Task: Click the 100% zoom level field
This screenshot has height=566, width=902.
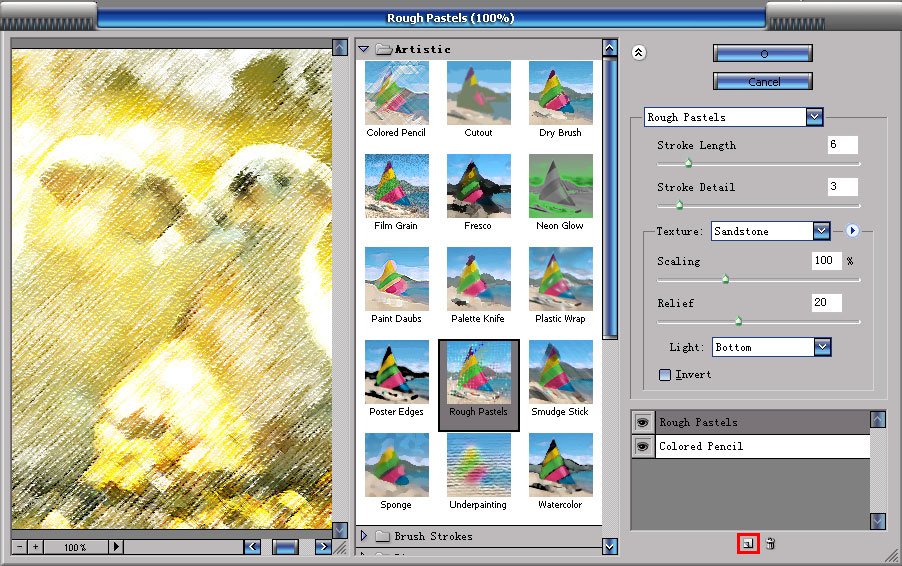Action: [76, 547]
